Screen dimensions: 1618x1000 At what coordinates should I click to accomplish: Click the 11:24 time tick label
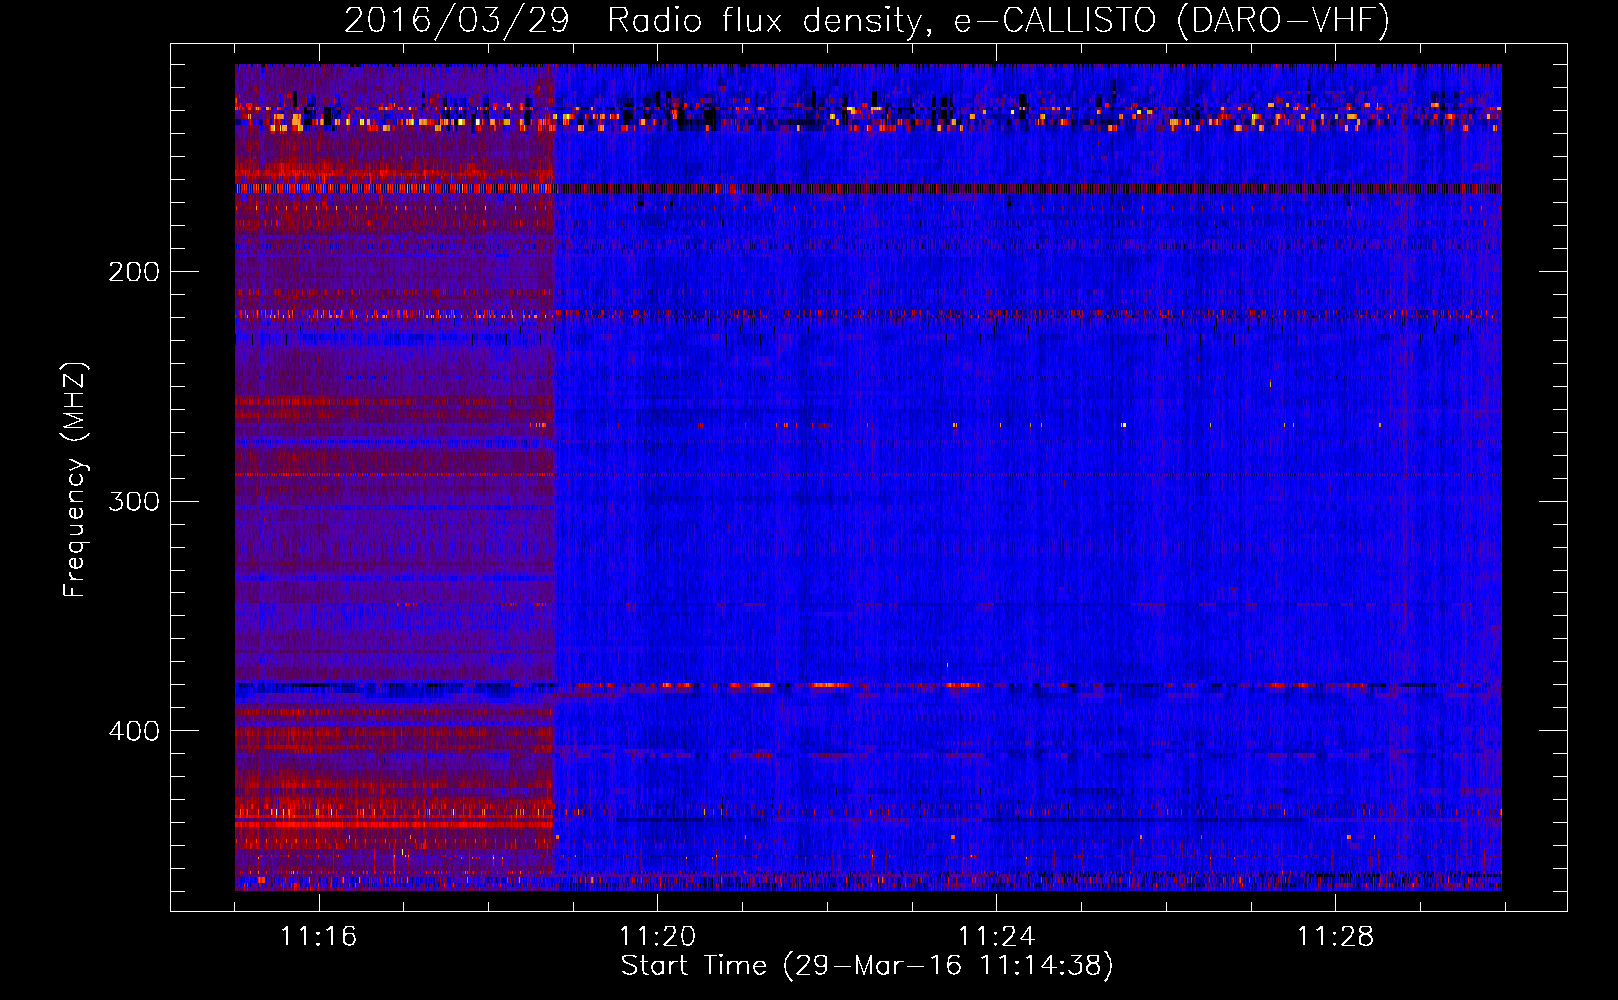(x=996, y=937)
